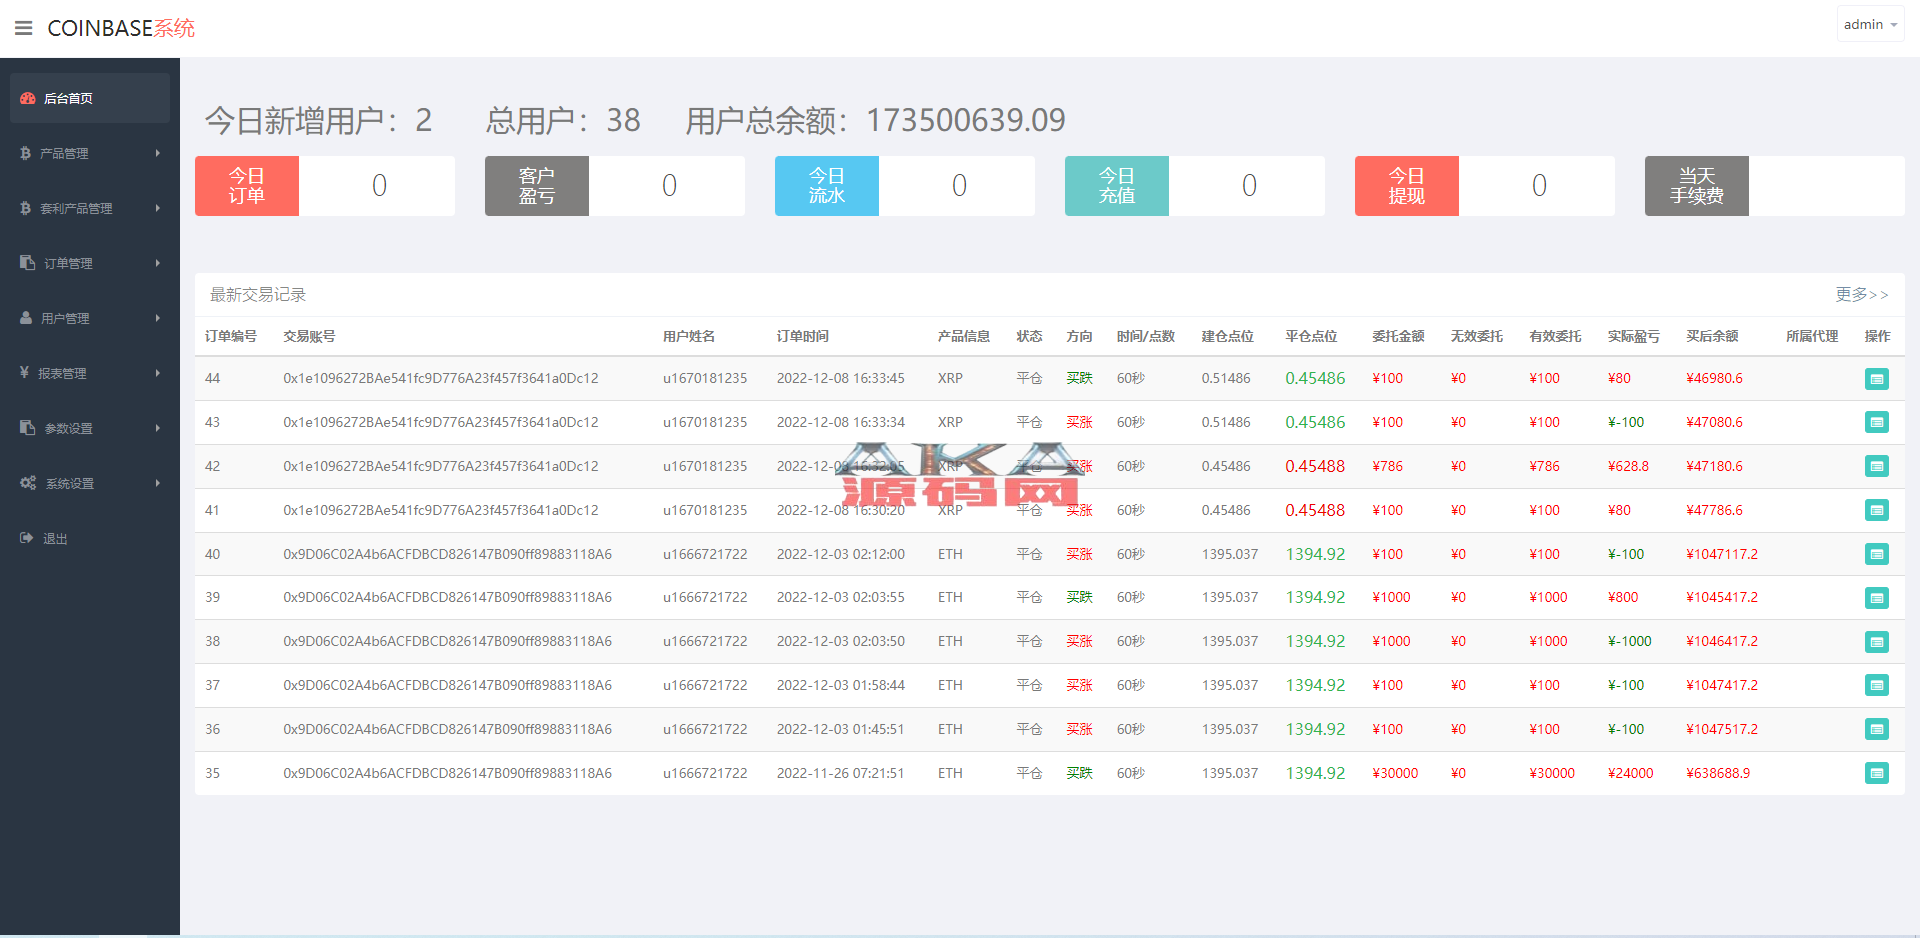Click the 系统设置 gears icon

pos(28,483)
